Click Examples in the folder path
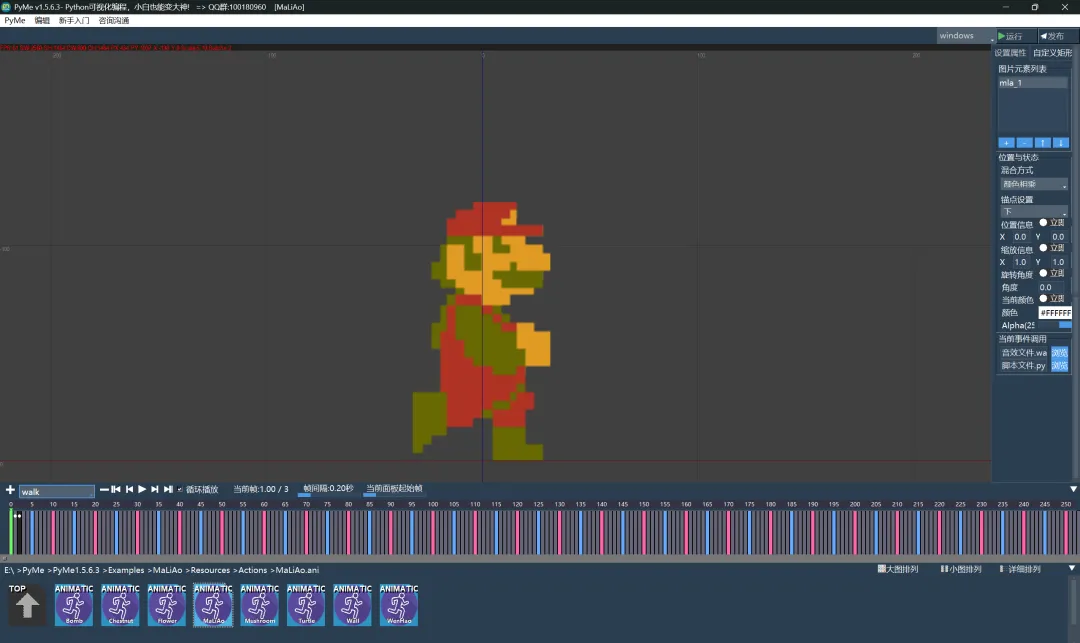The height and width of the screenshot is (643, 1080). (126, 570)
